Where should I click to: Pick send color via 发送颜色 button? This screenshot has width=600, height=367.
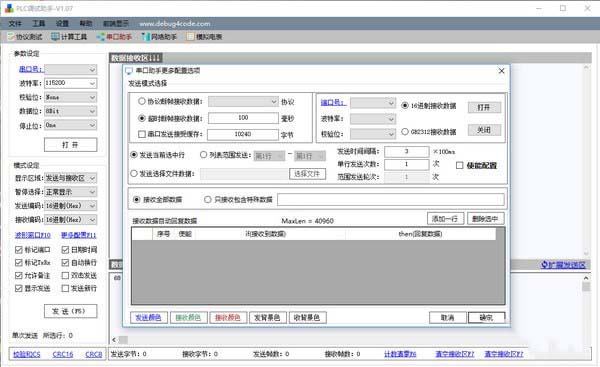(x=149, y=318)
